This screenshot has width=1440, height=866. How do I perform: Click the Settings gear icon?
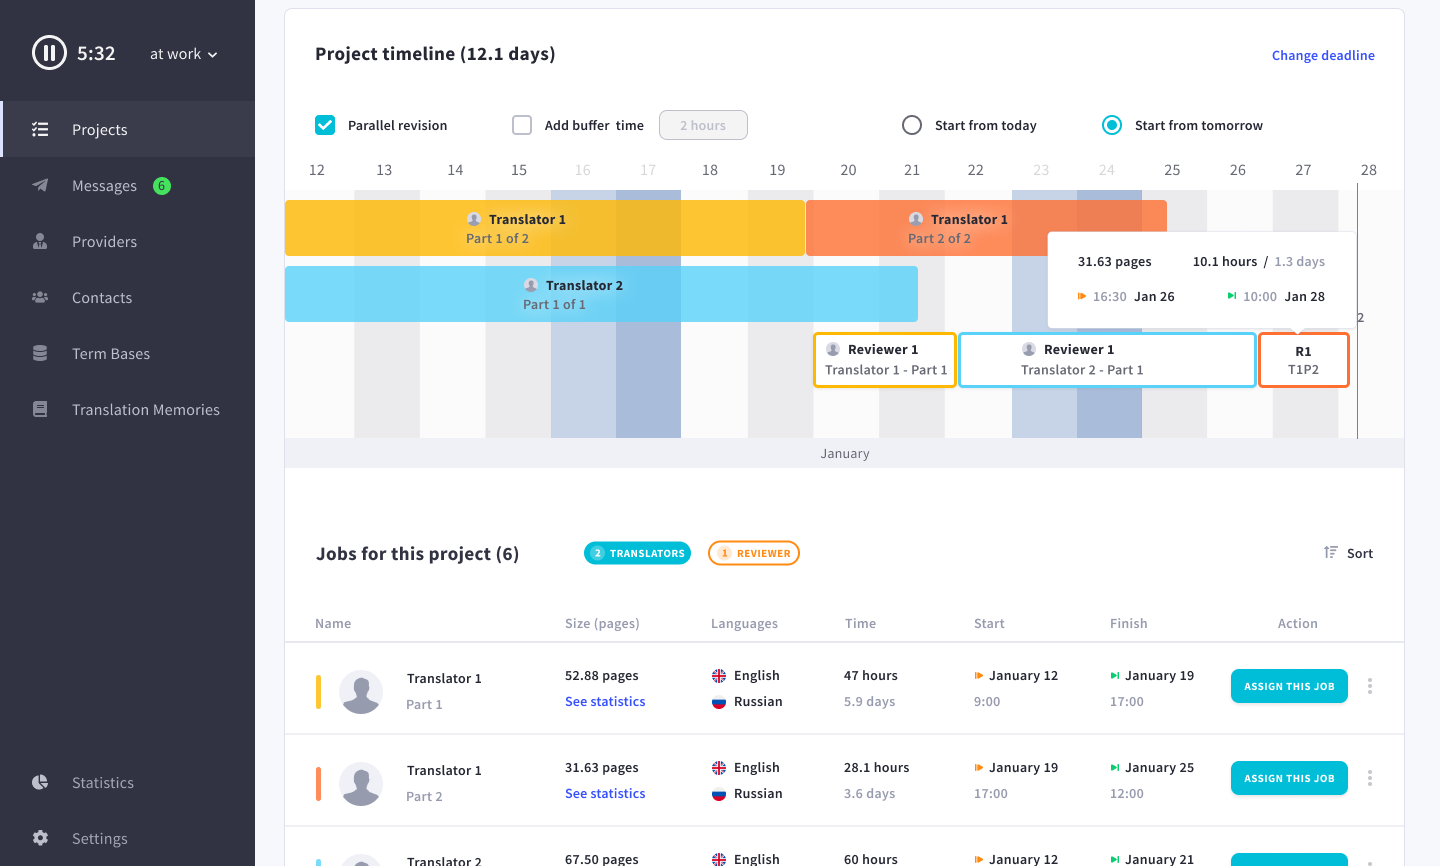40,838
